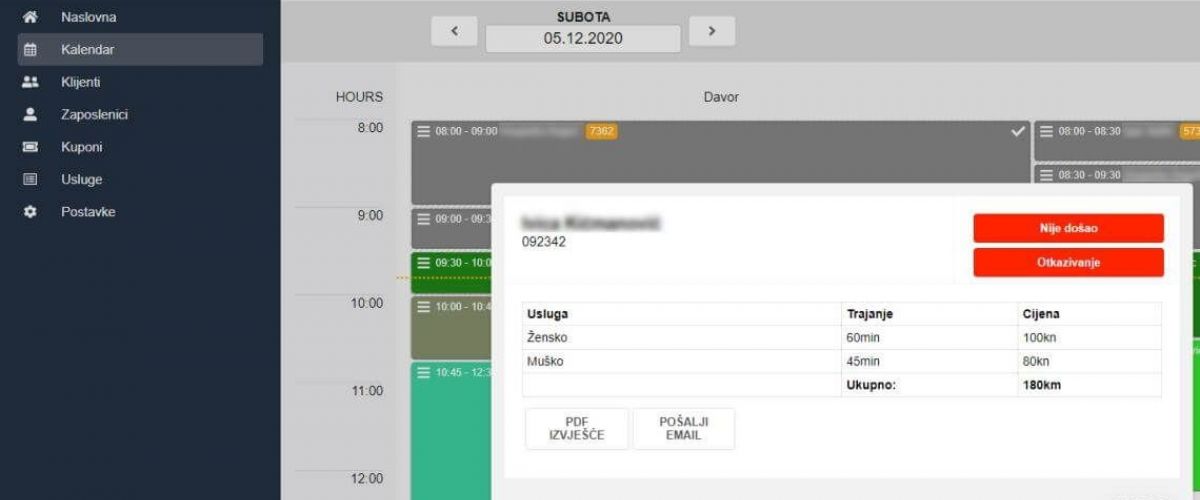The image size is (1200, 500).
Task: Open the date field showing 05.12.2020
Action: pos(583,39)
